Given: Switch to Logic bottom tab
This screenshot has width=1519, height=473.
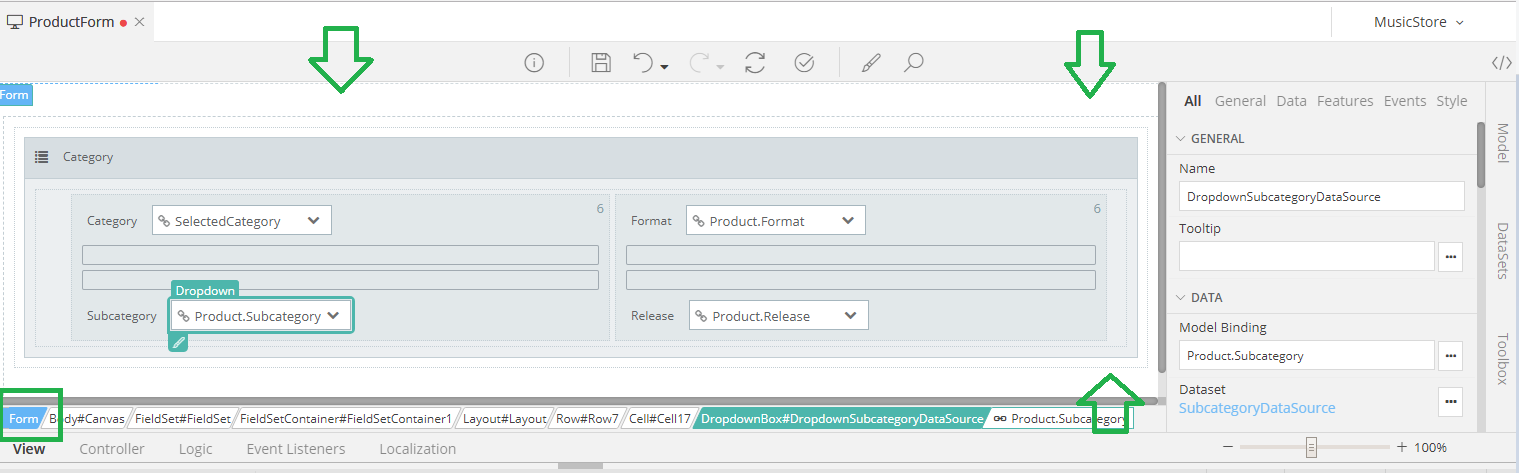Looking at the screenshot, I should point(195,449).
